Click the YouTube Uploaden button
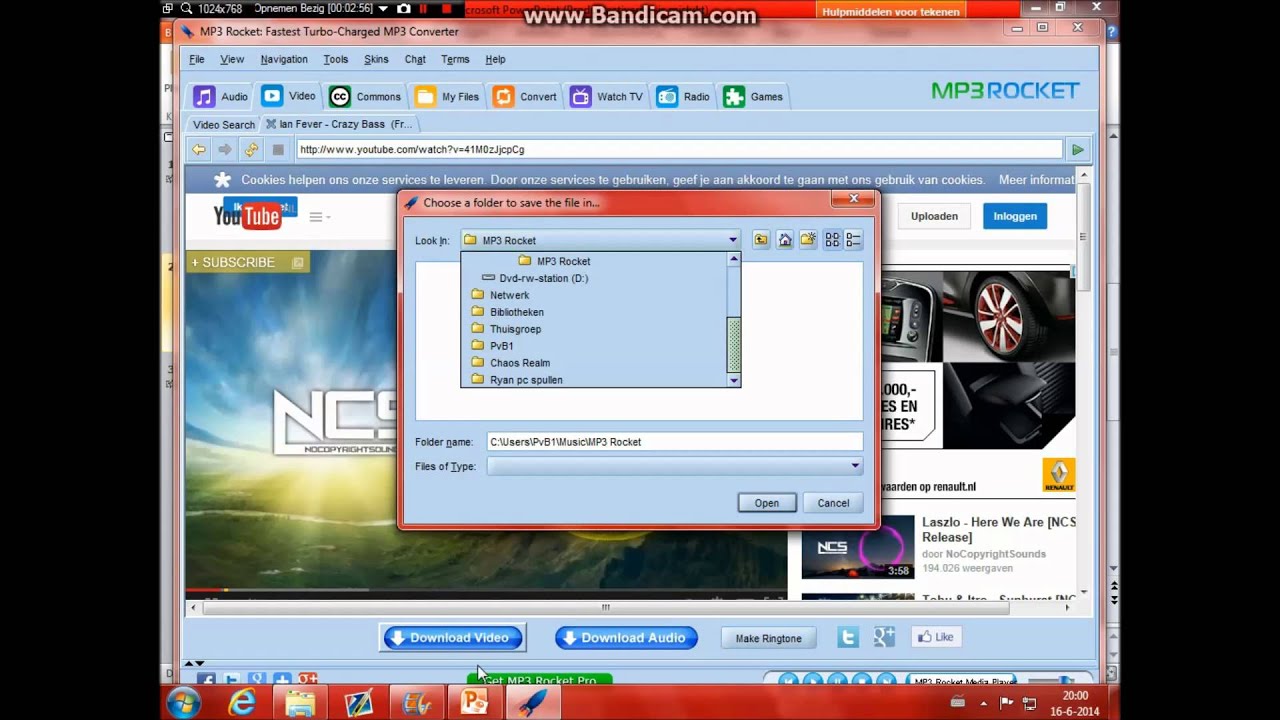The image size is (1280, 720). (x=934, y=216)
